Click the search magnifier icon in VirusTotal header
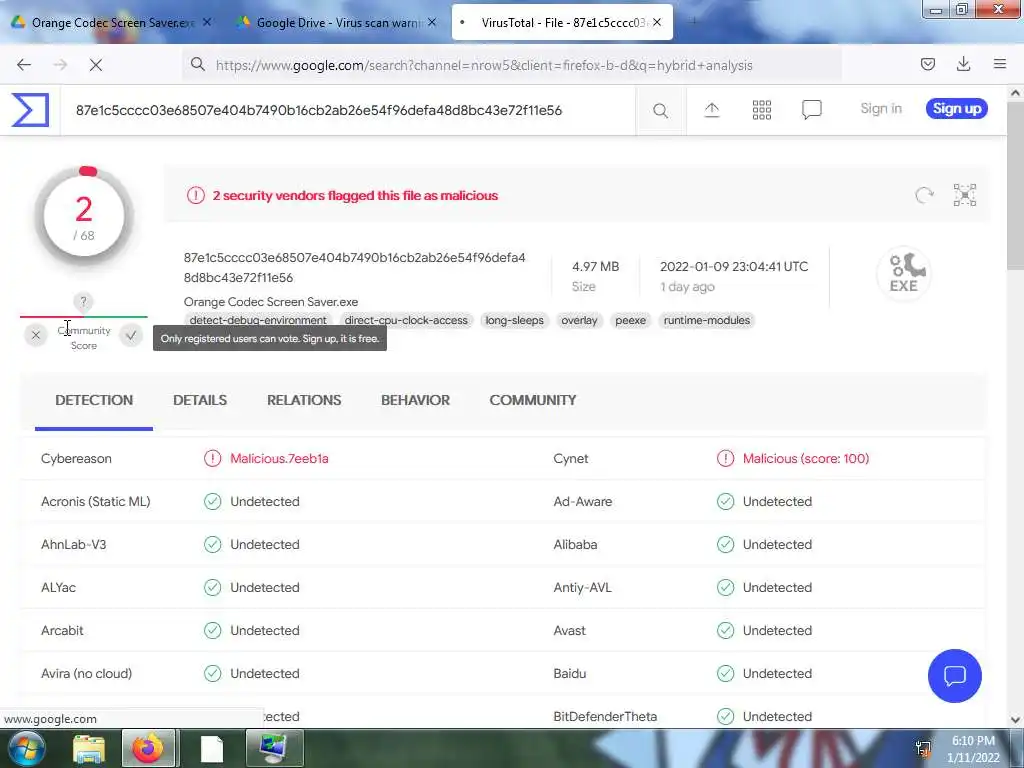Image resolution: width=1024 pixels, height=768 pixels. tap(660, 110)
